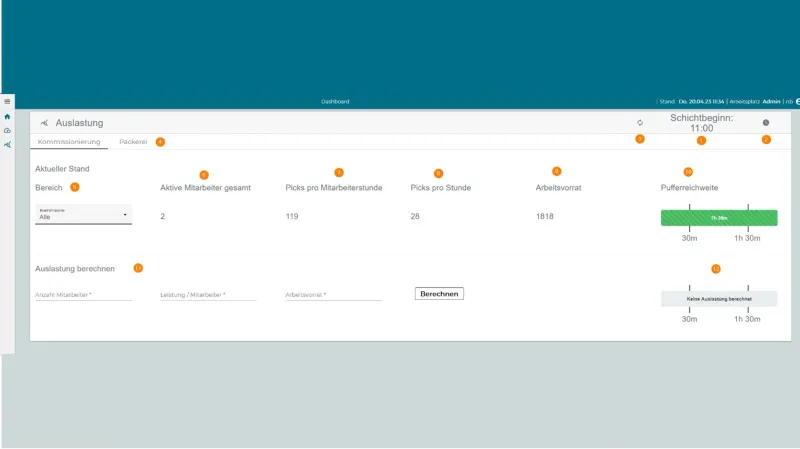Click the Bereich label
The width and height of the screenshot is (800, 449).
48,188
